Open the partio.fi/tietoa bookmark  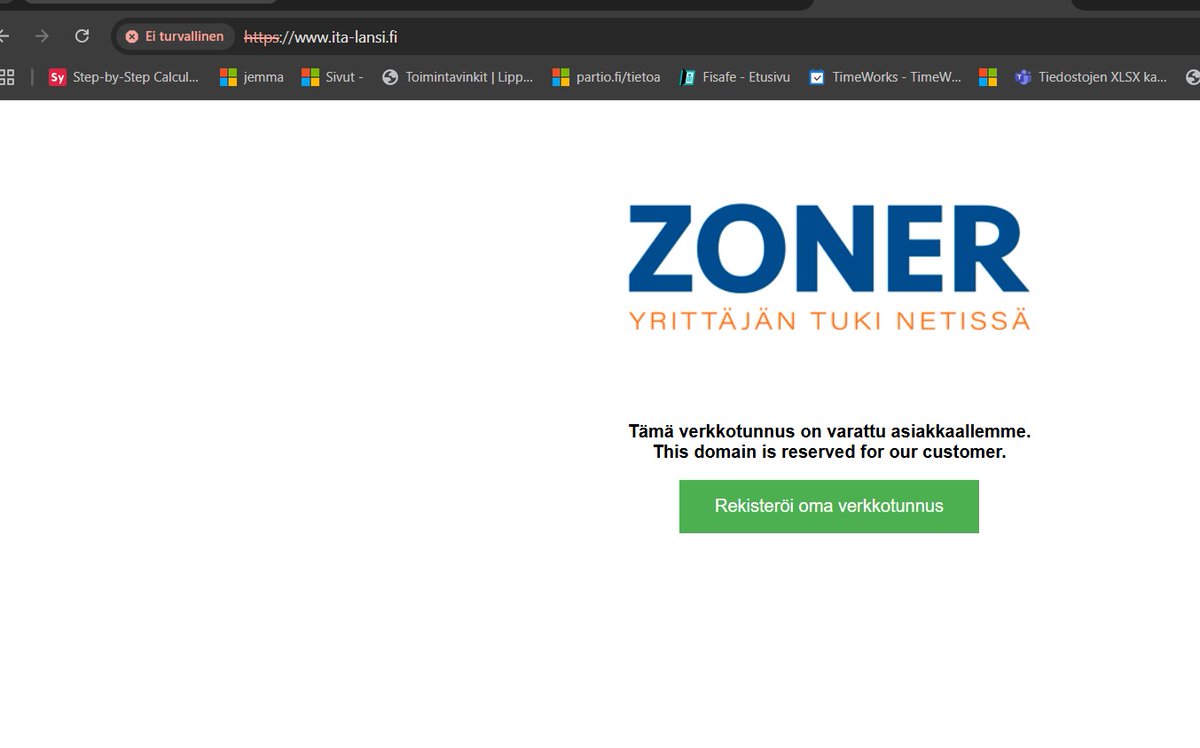click(606, 76)
